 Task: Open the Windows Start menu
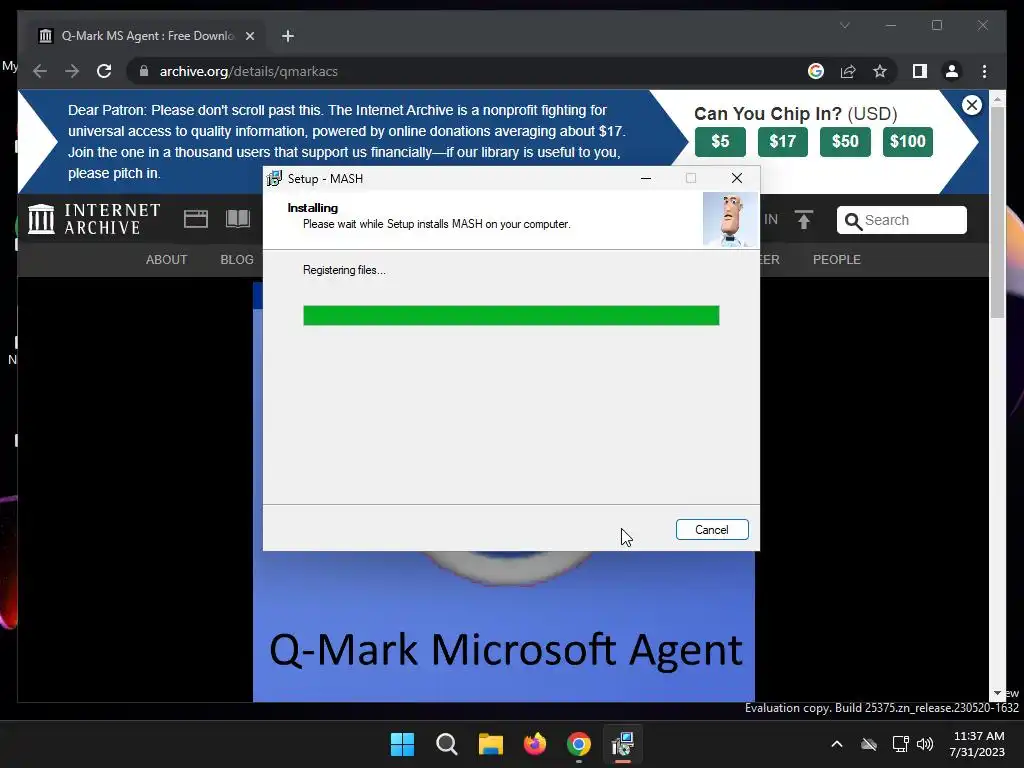coord(402,744)
